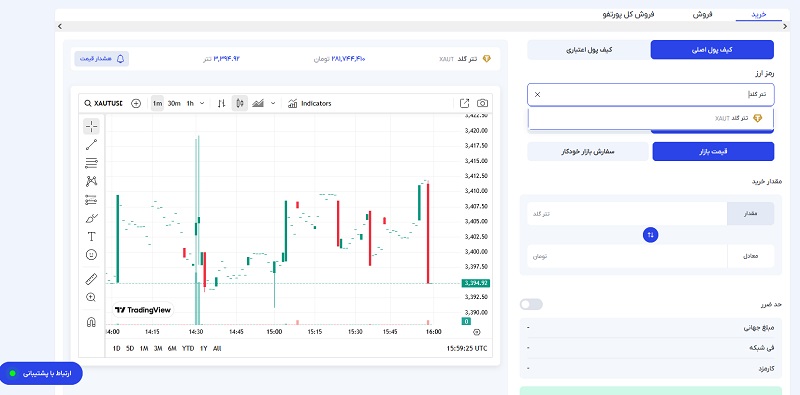The width and height of the screenshot is (800, 395).
Task: Pick the ruler measure tool
Action: tap(91, 279)
